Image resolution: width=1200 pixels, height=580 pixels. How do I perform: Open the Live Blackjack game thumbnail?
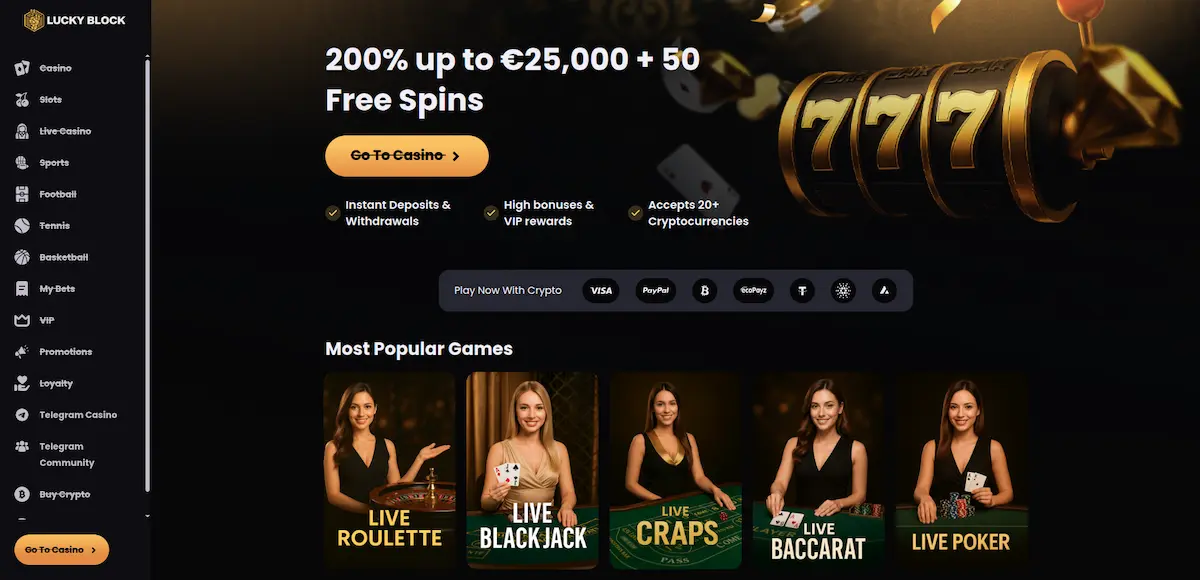click(532, 470)
